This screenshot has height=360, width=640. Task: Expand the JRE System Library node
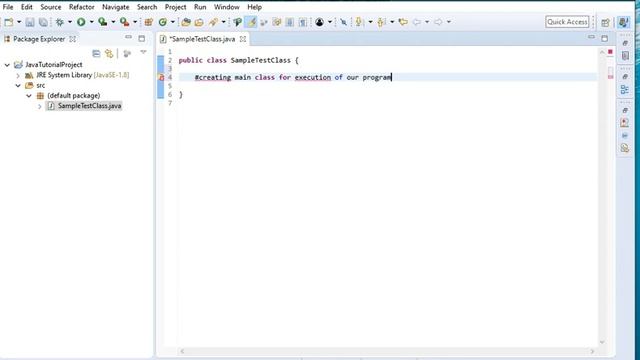click(x=18, y=76)
